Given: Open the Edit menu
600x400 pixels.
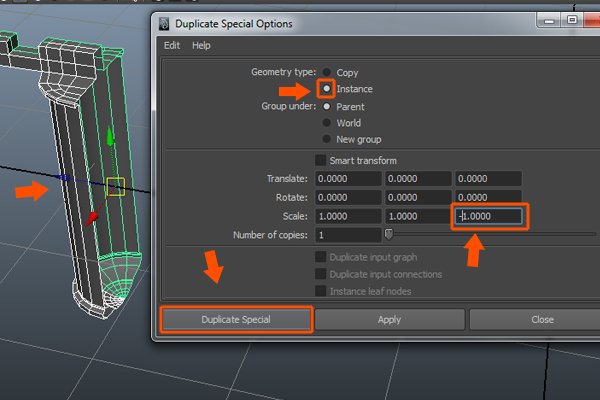Looking at the screenshot, I should click(x=172, y=45).
